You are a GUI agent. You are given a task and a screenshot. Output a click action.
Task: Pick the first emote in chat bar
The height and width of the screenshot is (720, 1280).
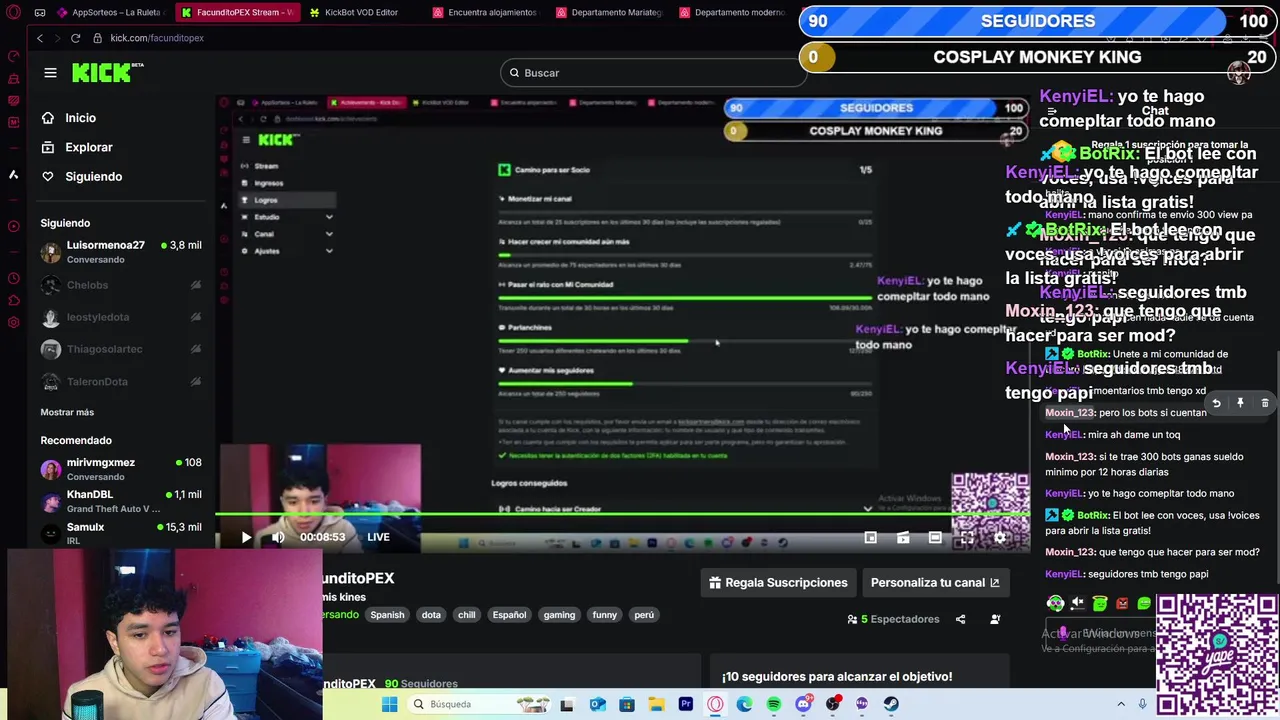pos(1055,603)
